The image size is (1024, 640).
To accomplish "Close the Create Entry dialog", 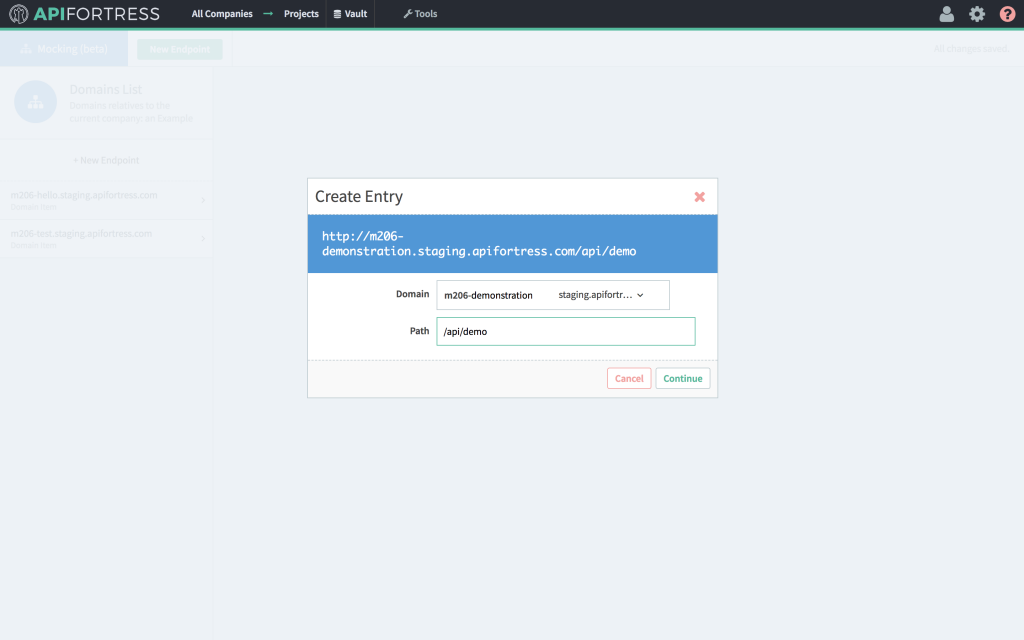I will pyautogui.click(x=699, y=196).
